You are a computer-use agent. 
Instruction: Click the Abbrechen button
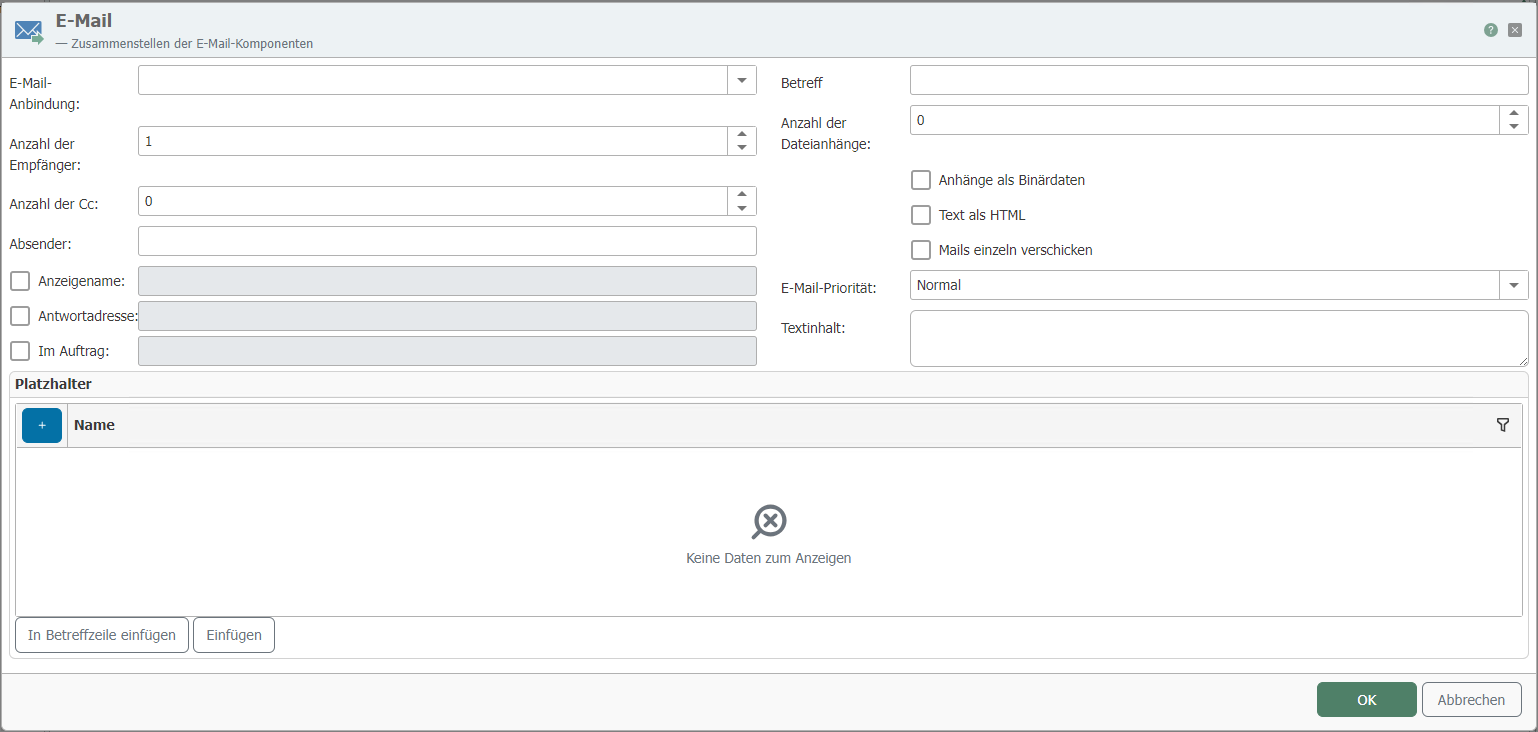(1471, 699)
